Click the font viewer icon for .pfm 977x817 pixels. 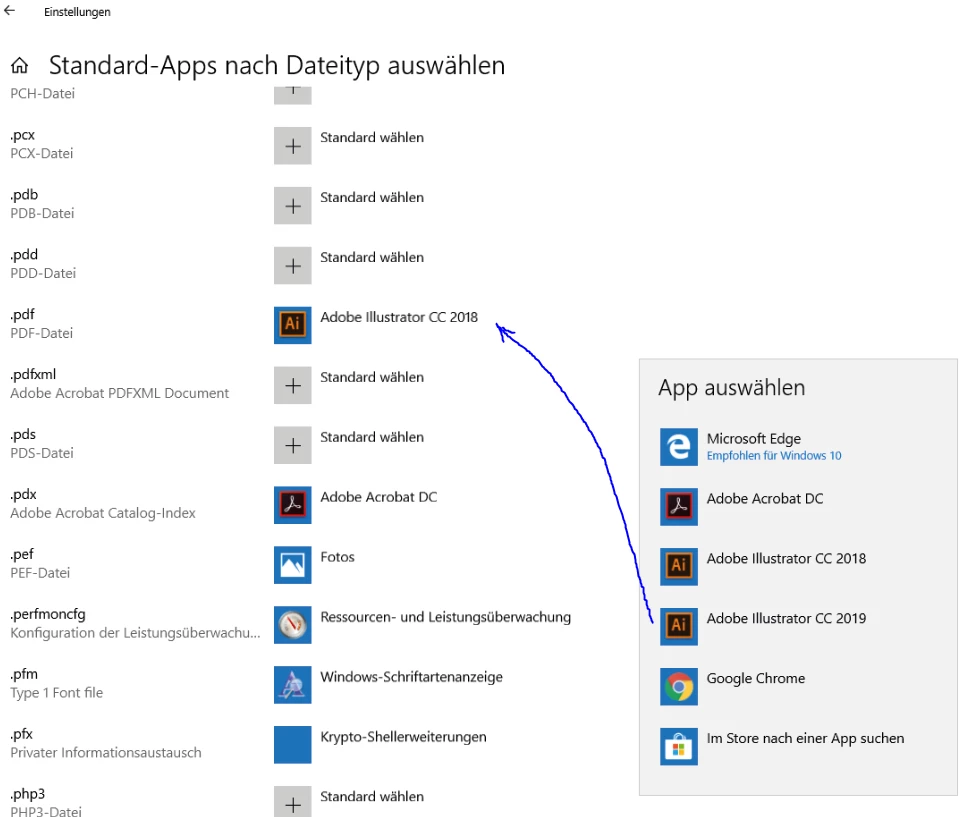292,684
